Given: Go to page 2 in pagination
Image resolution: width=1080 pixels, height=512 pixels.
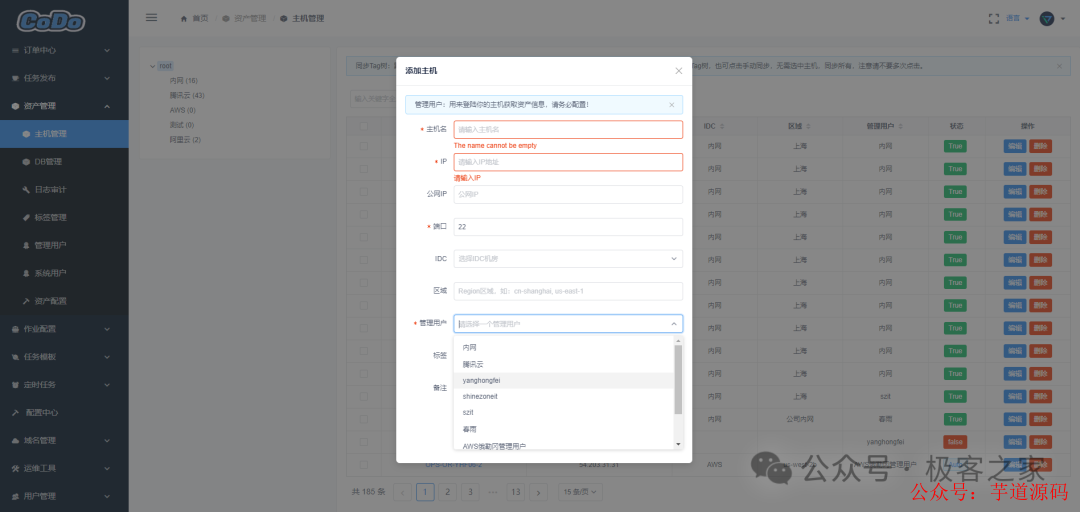Looking at the screenshot, I should tap(448, 492).
